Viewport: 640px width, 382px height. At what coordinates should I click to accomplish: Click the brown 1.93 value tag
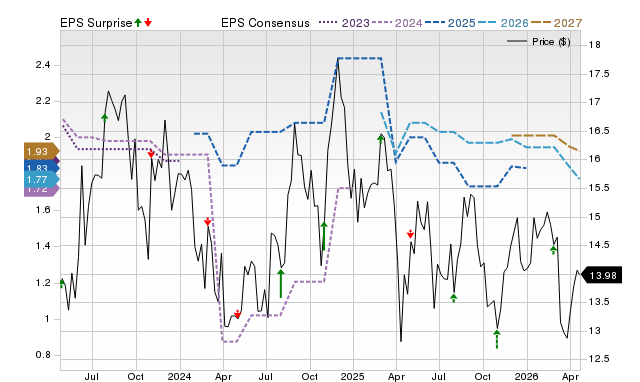41,151
